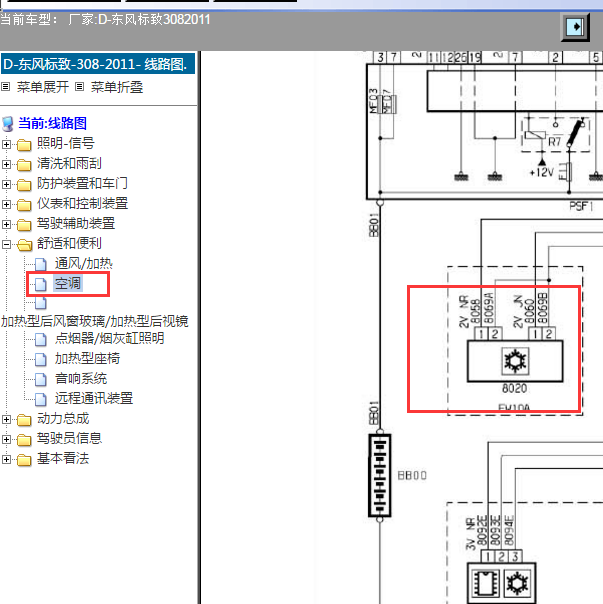This screenshot has height=604, width=603.
Task: Click the 当前车型 vehicle info text
Action: (106, 19)
